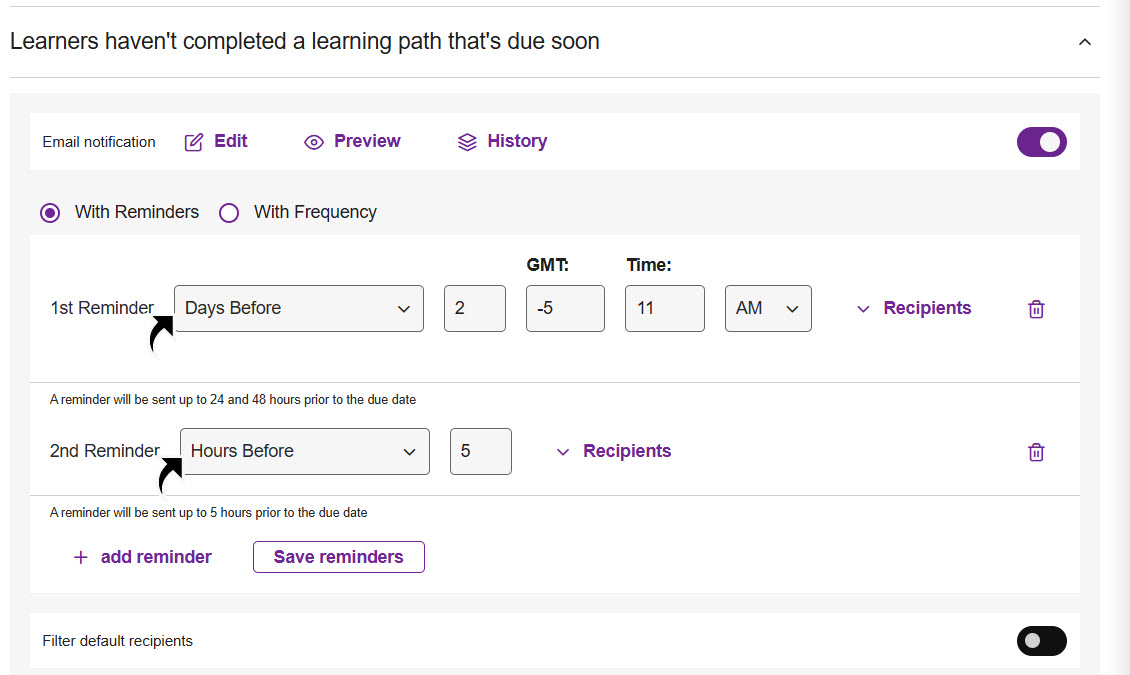Click the Edit pencil icon
Image resolution: width=1130 pixels, height=675 pixels.
(194, 142)
